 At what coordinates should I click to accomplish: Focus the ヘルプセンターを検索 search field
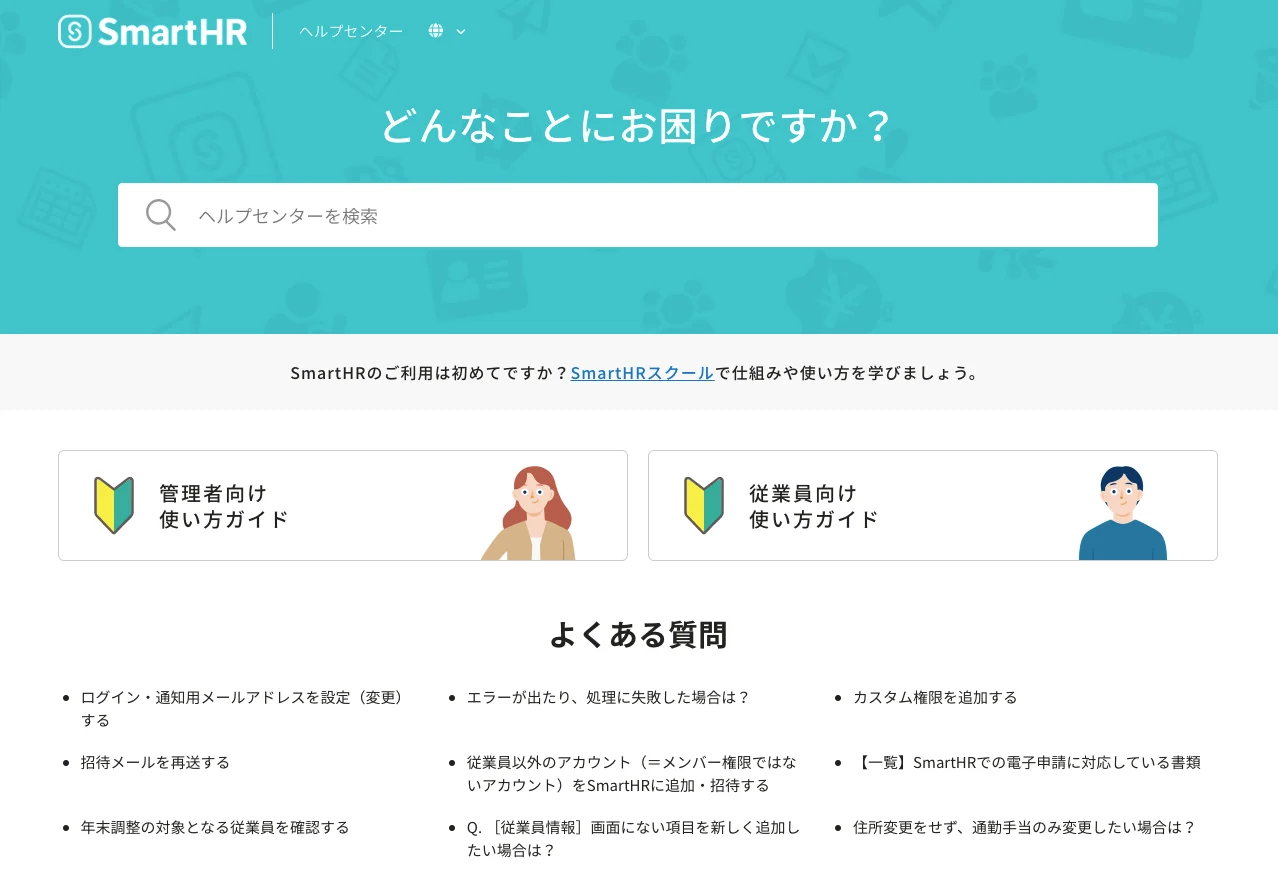pyautogui.click(x=638, y=215)
